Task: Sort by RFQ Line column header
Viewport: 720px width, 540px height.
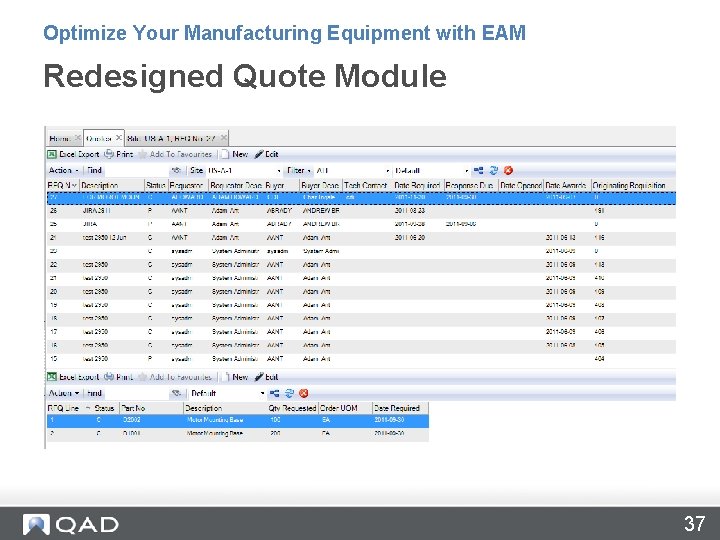Action: click(68, 408)
